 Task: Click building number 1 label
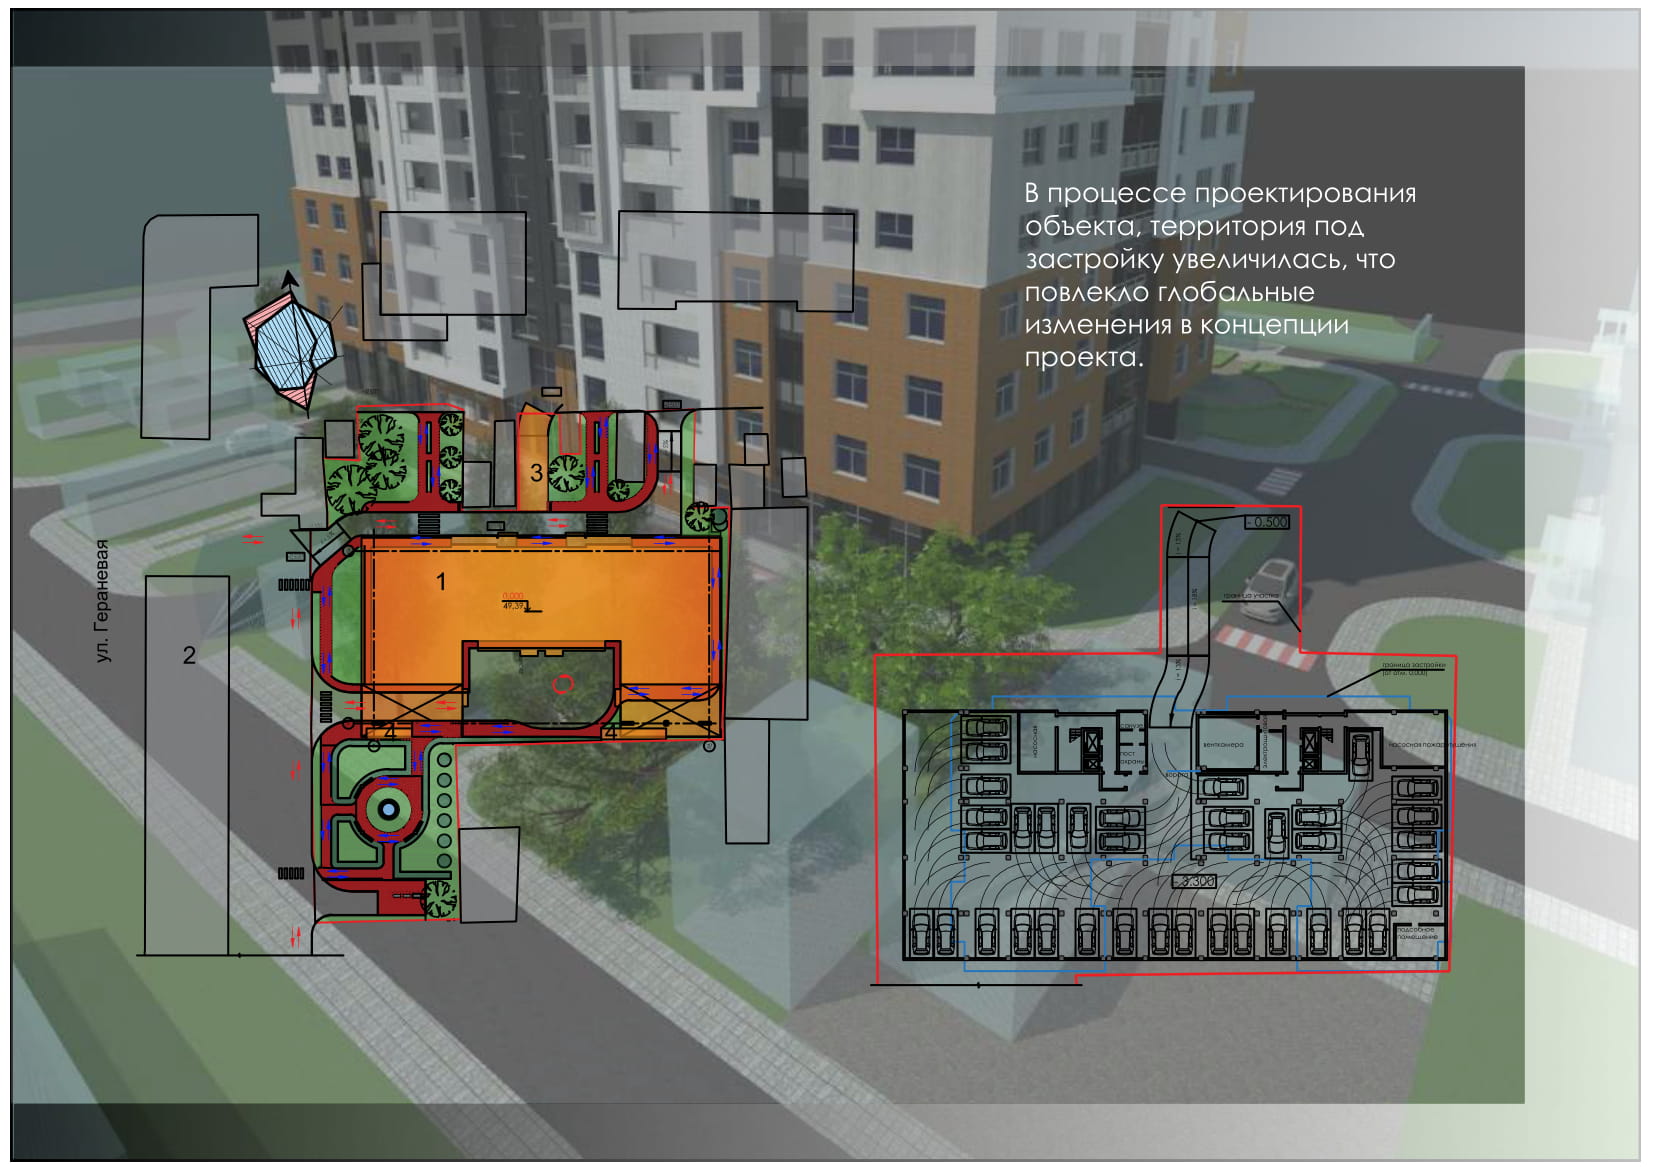[x=440, y=581]
